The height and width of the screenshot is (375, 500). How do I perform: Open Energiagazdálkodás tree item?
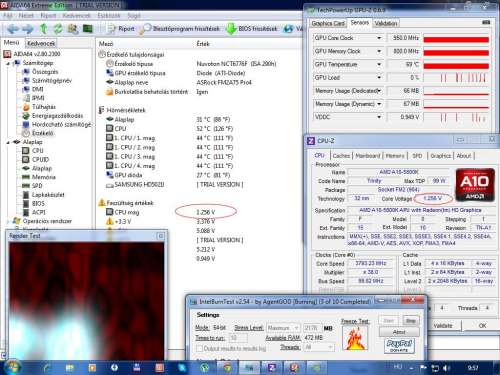click(57, 116)
